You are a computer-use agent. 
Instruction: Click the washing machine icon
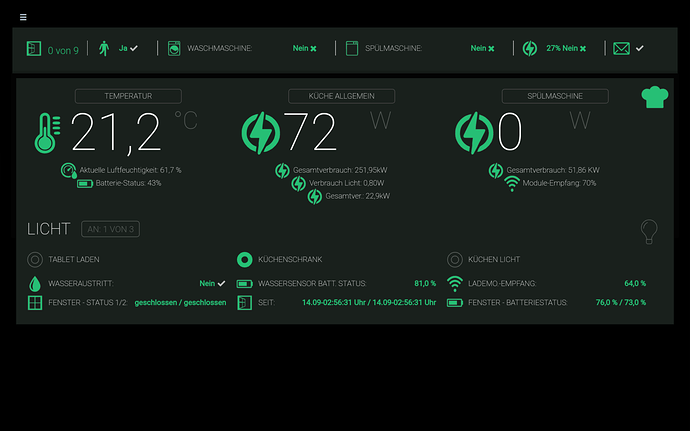point(173,48)
